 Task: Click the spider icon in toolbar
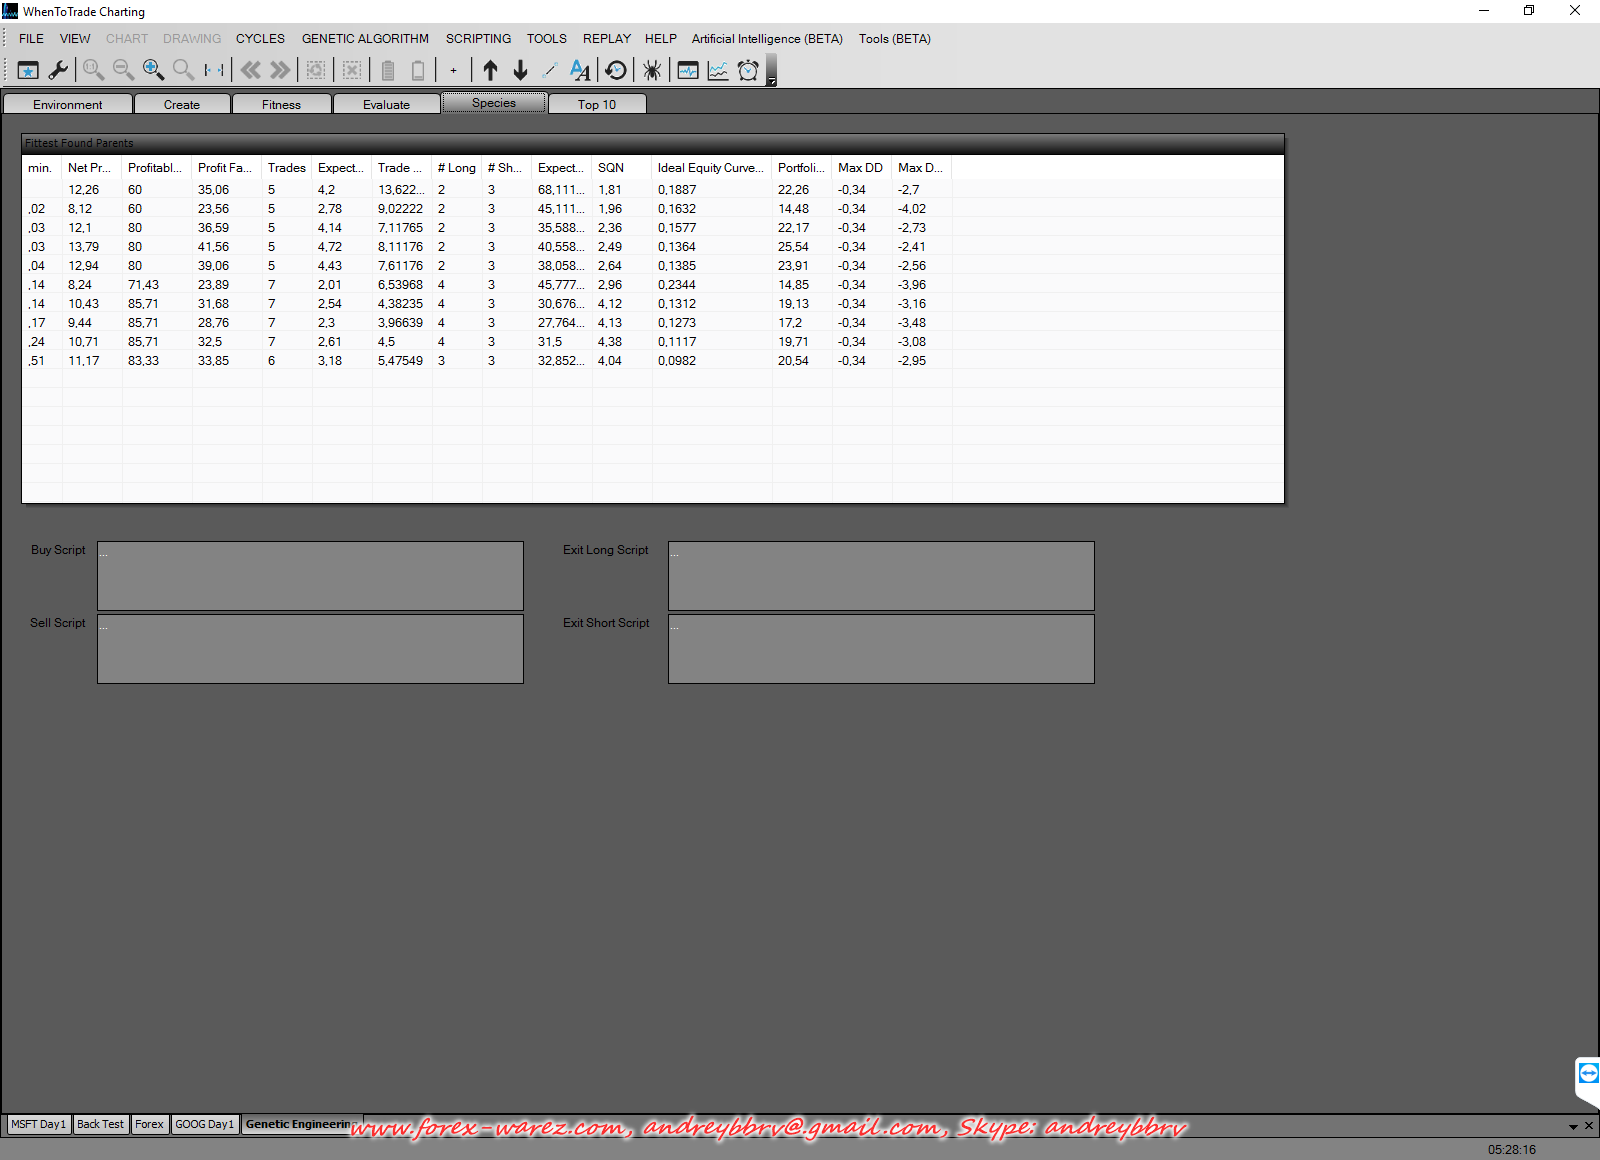point(652,70)
